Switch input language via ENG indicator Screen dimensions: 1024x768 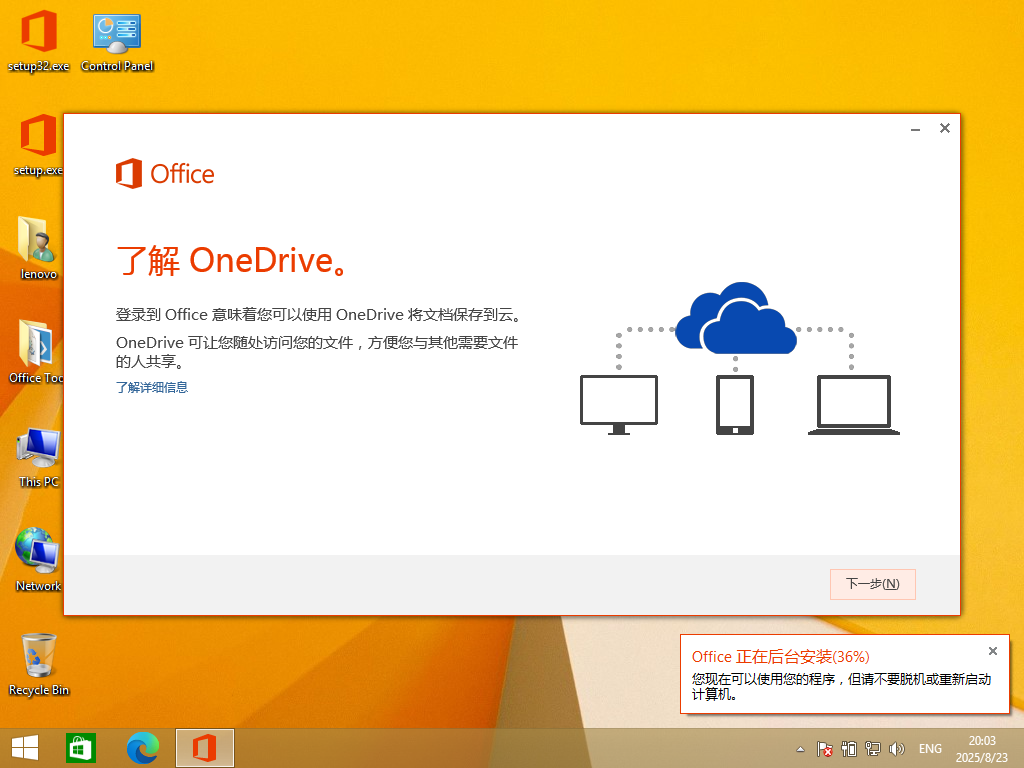[930, 749]
